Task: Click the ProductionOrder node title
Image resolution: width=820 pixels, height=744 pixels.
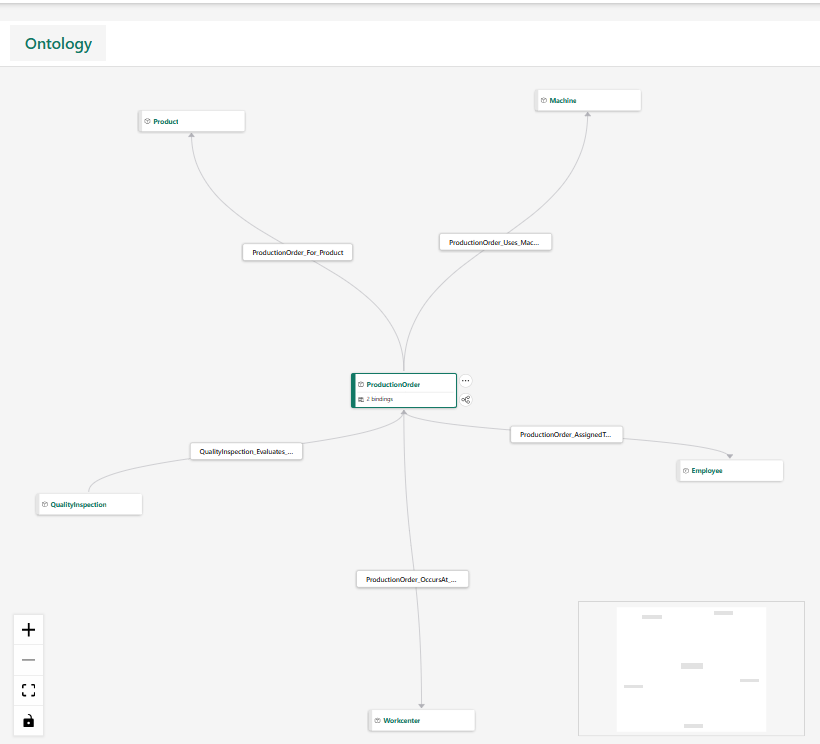Action: pyautogui.click(x=393, y=384)
